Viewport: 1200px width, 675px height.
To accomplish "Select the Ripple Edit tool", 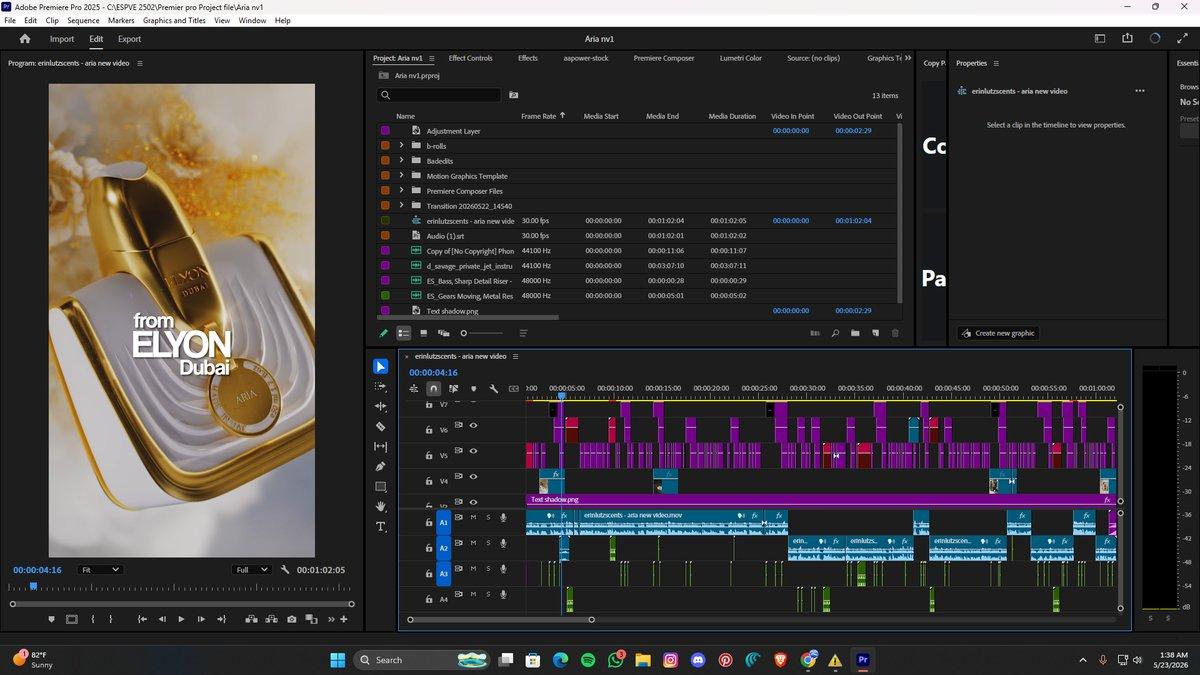I will (380, 406).
